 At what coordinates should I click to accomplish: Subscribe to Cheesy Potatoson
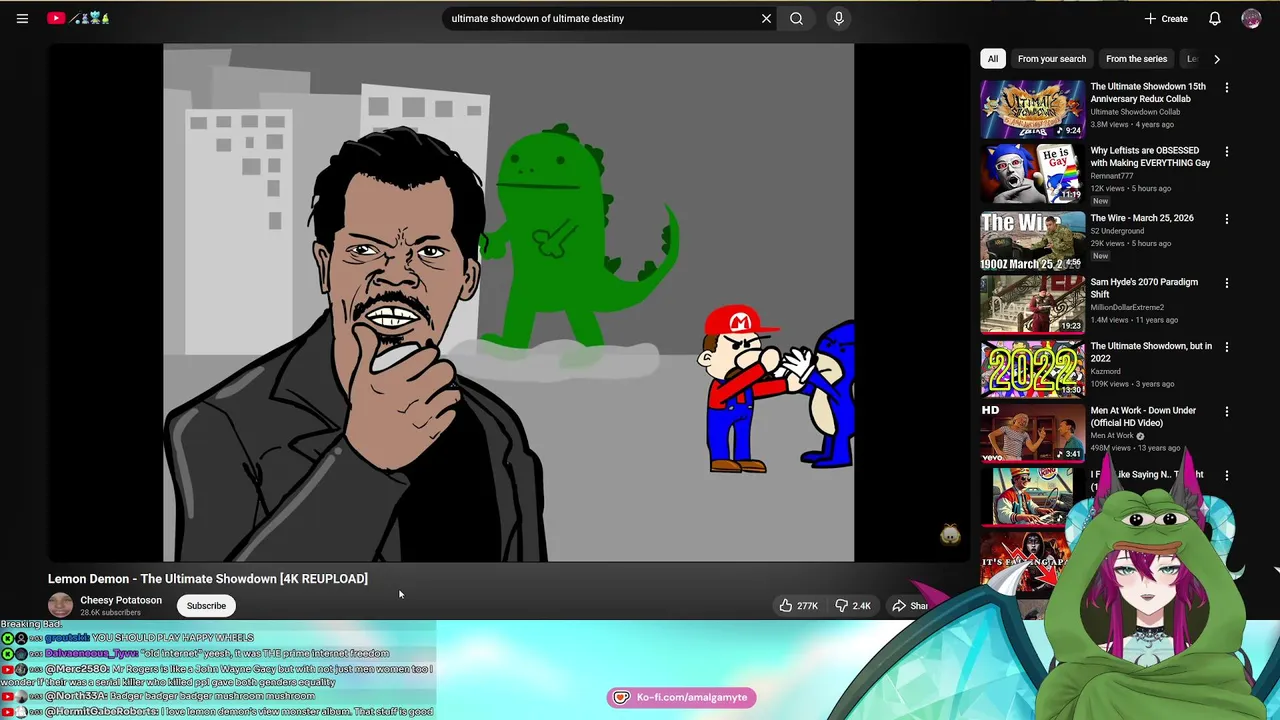coord(206,605)
